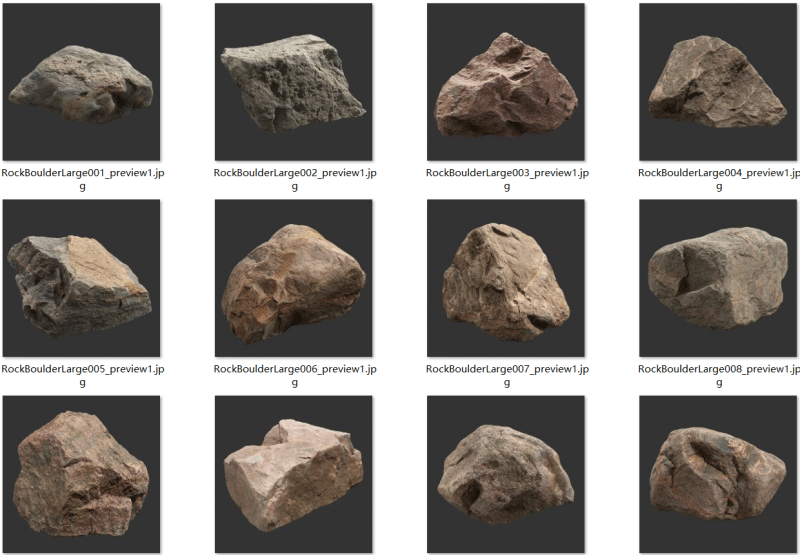Select the RockBoulderLarge007 rock thumbnail
This screenshot has height=555, width=800.
tap(506, 278)
